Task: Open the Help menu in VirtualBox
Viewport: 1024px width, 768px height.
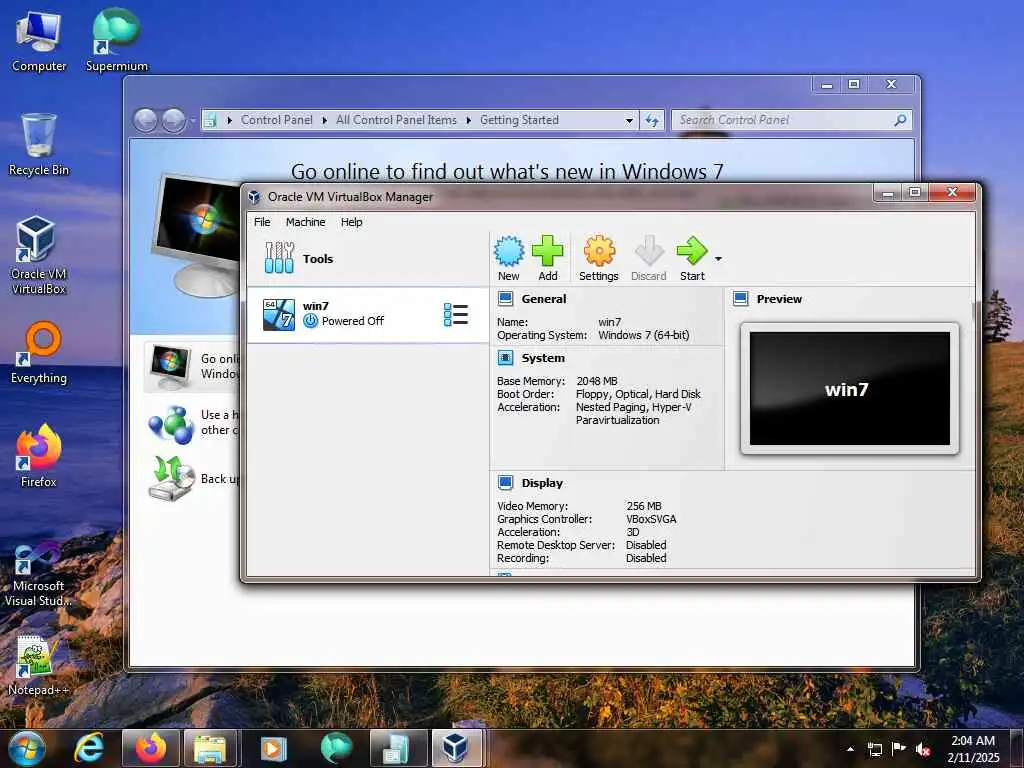Action: click(x=351, y=222)
